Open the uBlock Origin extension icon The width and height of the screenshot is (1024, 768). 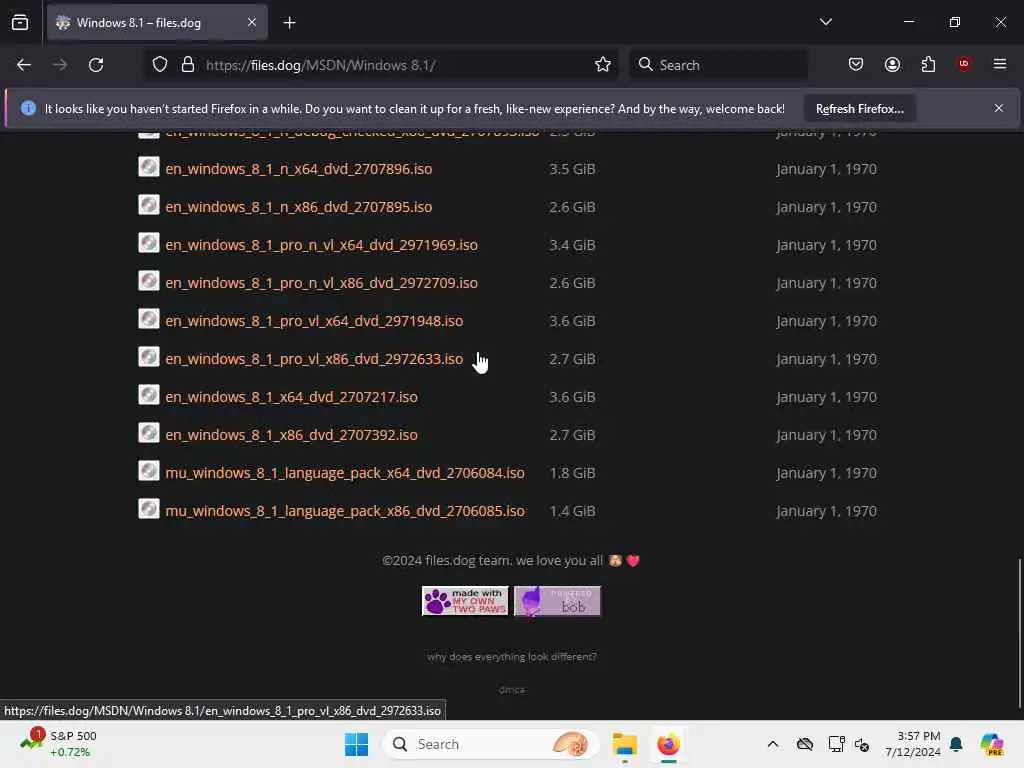pos(964,64)
